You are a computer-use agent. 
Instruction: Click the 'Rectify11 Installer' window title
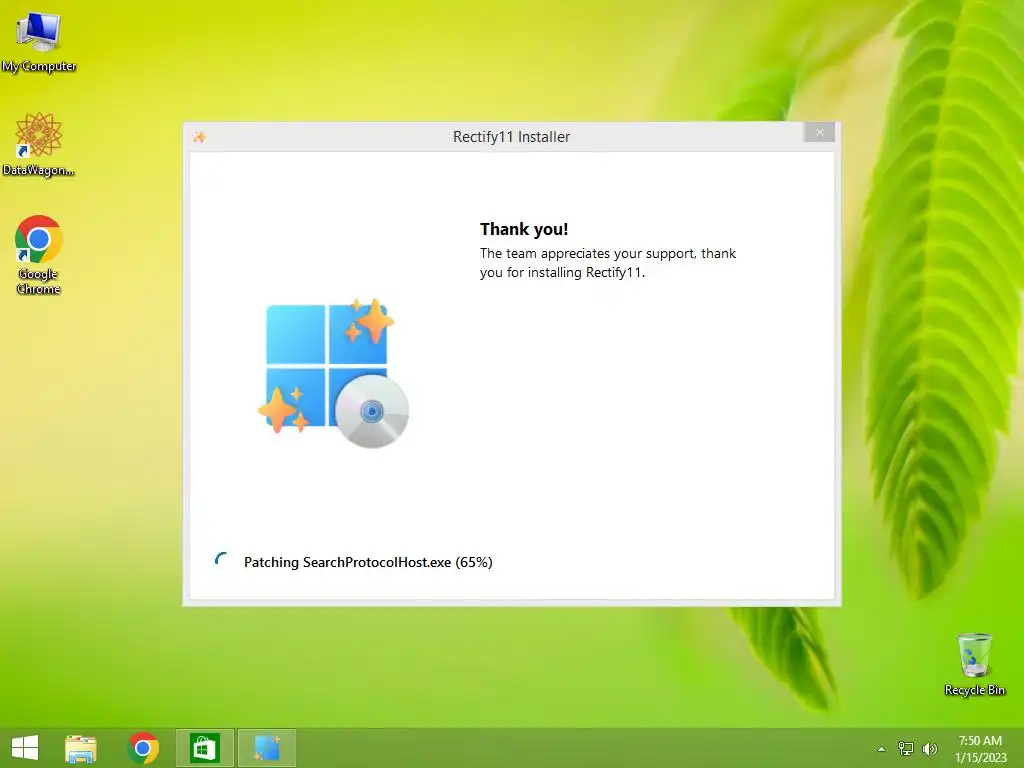[x=511, y=136]
